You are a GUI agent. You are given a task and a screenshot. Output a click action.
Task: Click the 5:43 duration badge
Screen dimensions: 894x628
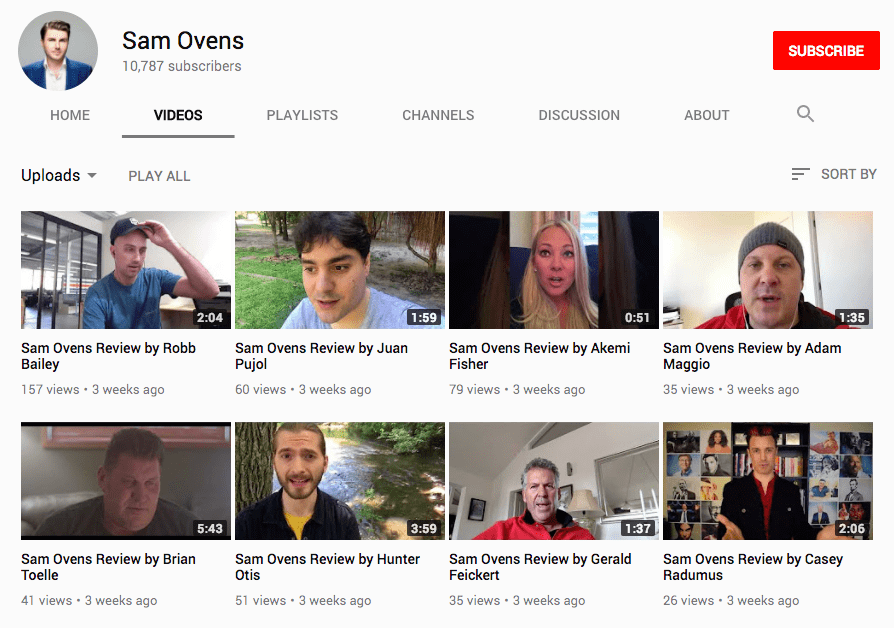(210, 529)
